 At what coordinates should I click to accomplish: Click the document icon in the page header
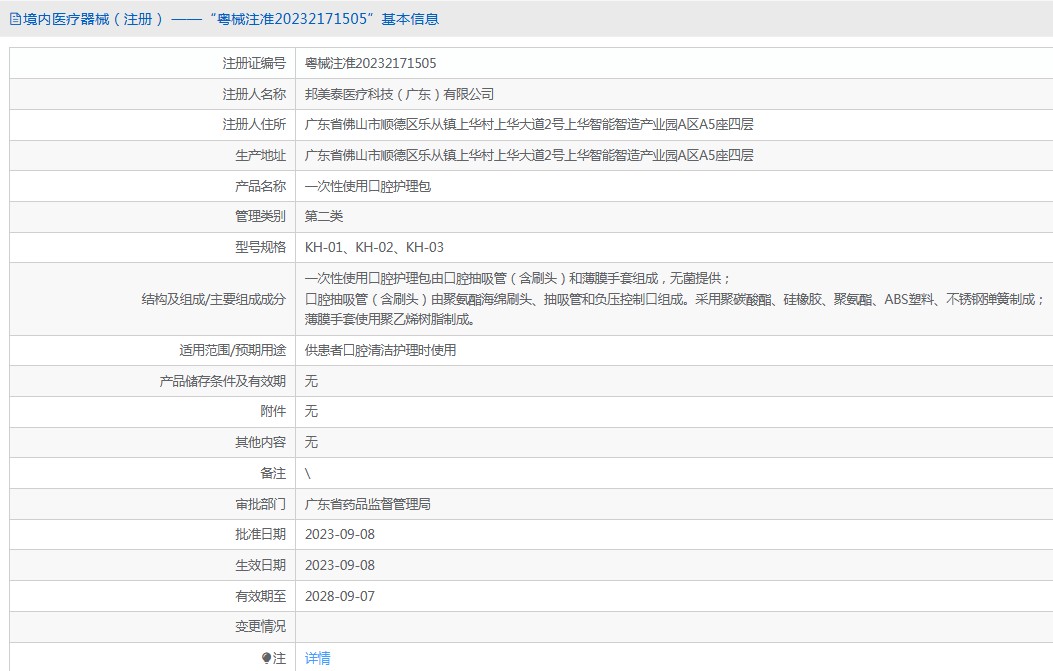(x=14, y=19)
